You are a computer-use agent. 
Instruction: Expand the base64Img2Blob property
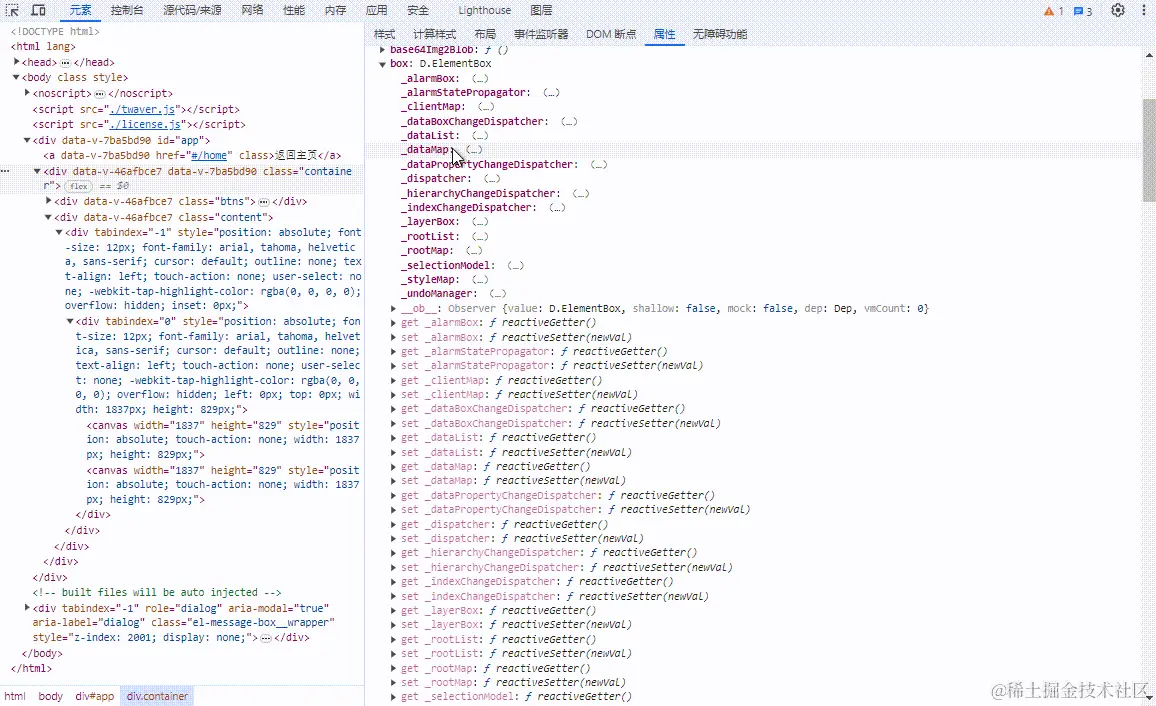point(383,49)
